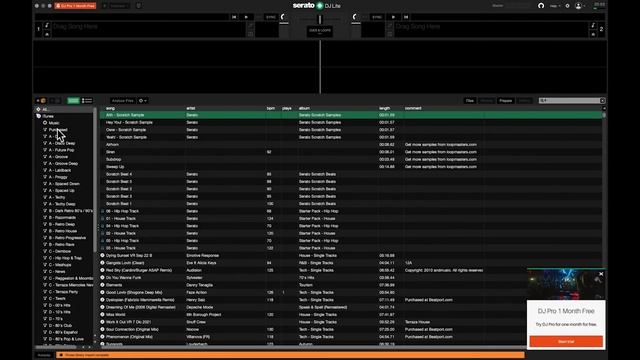Open the A - Laidback playlist
Screen dimensions: 640x360
tap(60, 170)
